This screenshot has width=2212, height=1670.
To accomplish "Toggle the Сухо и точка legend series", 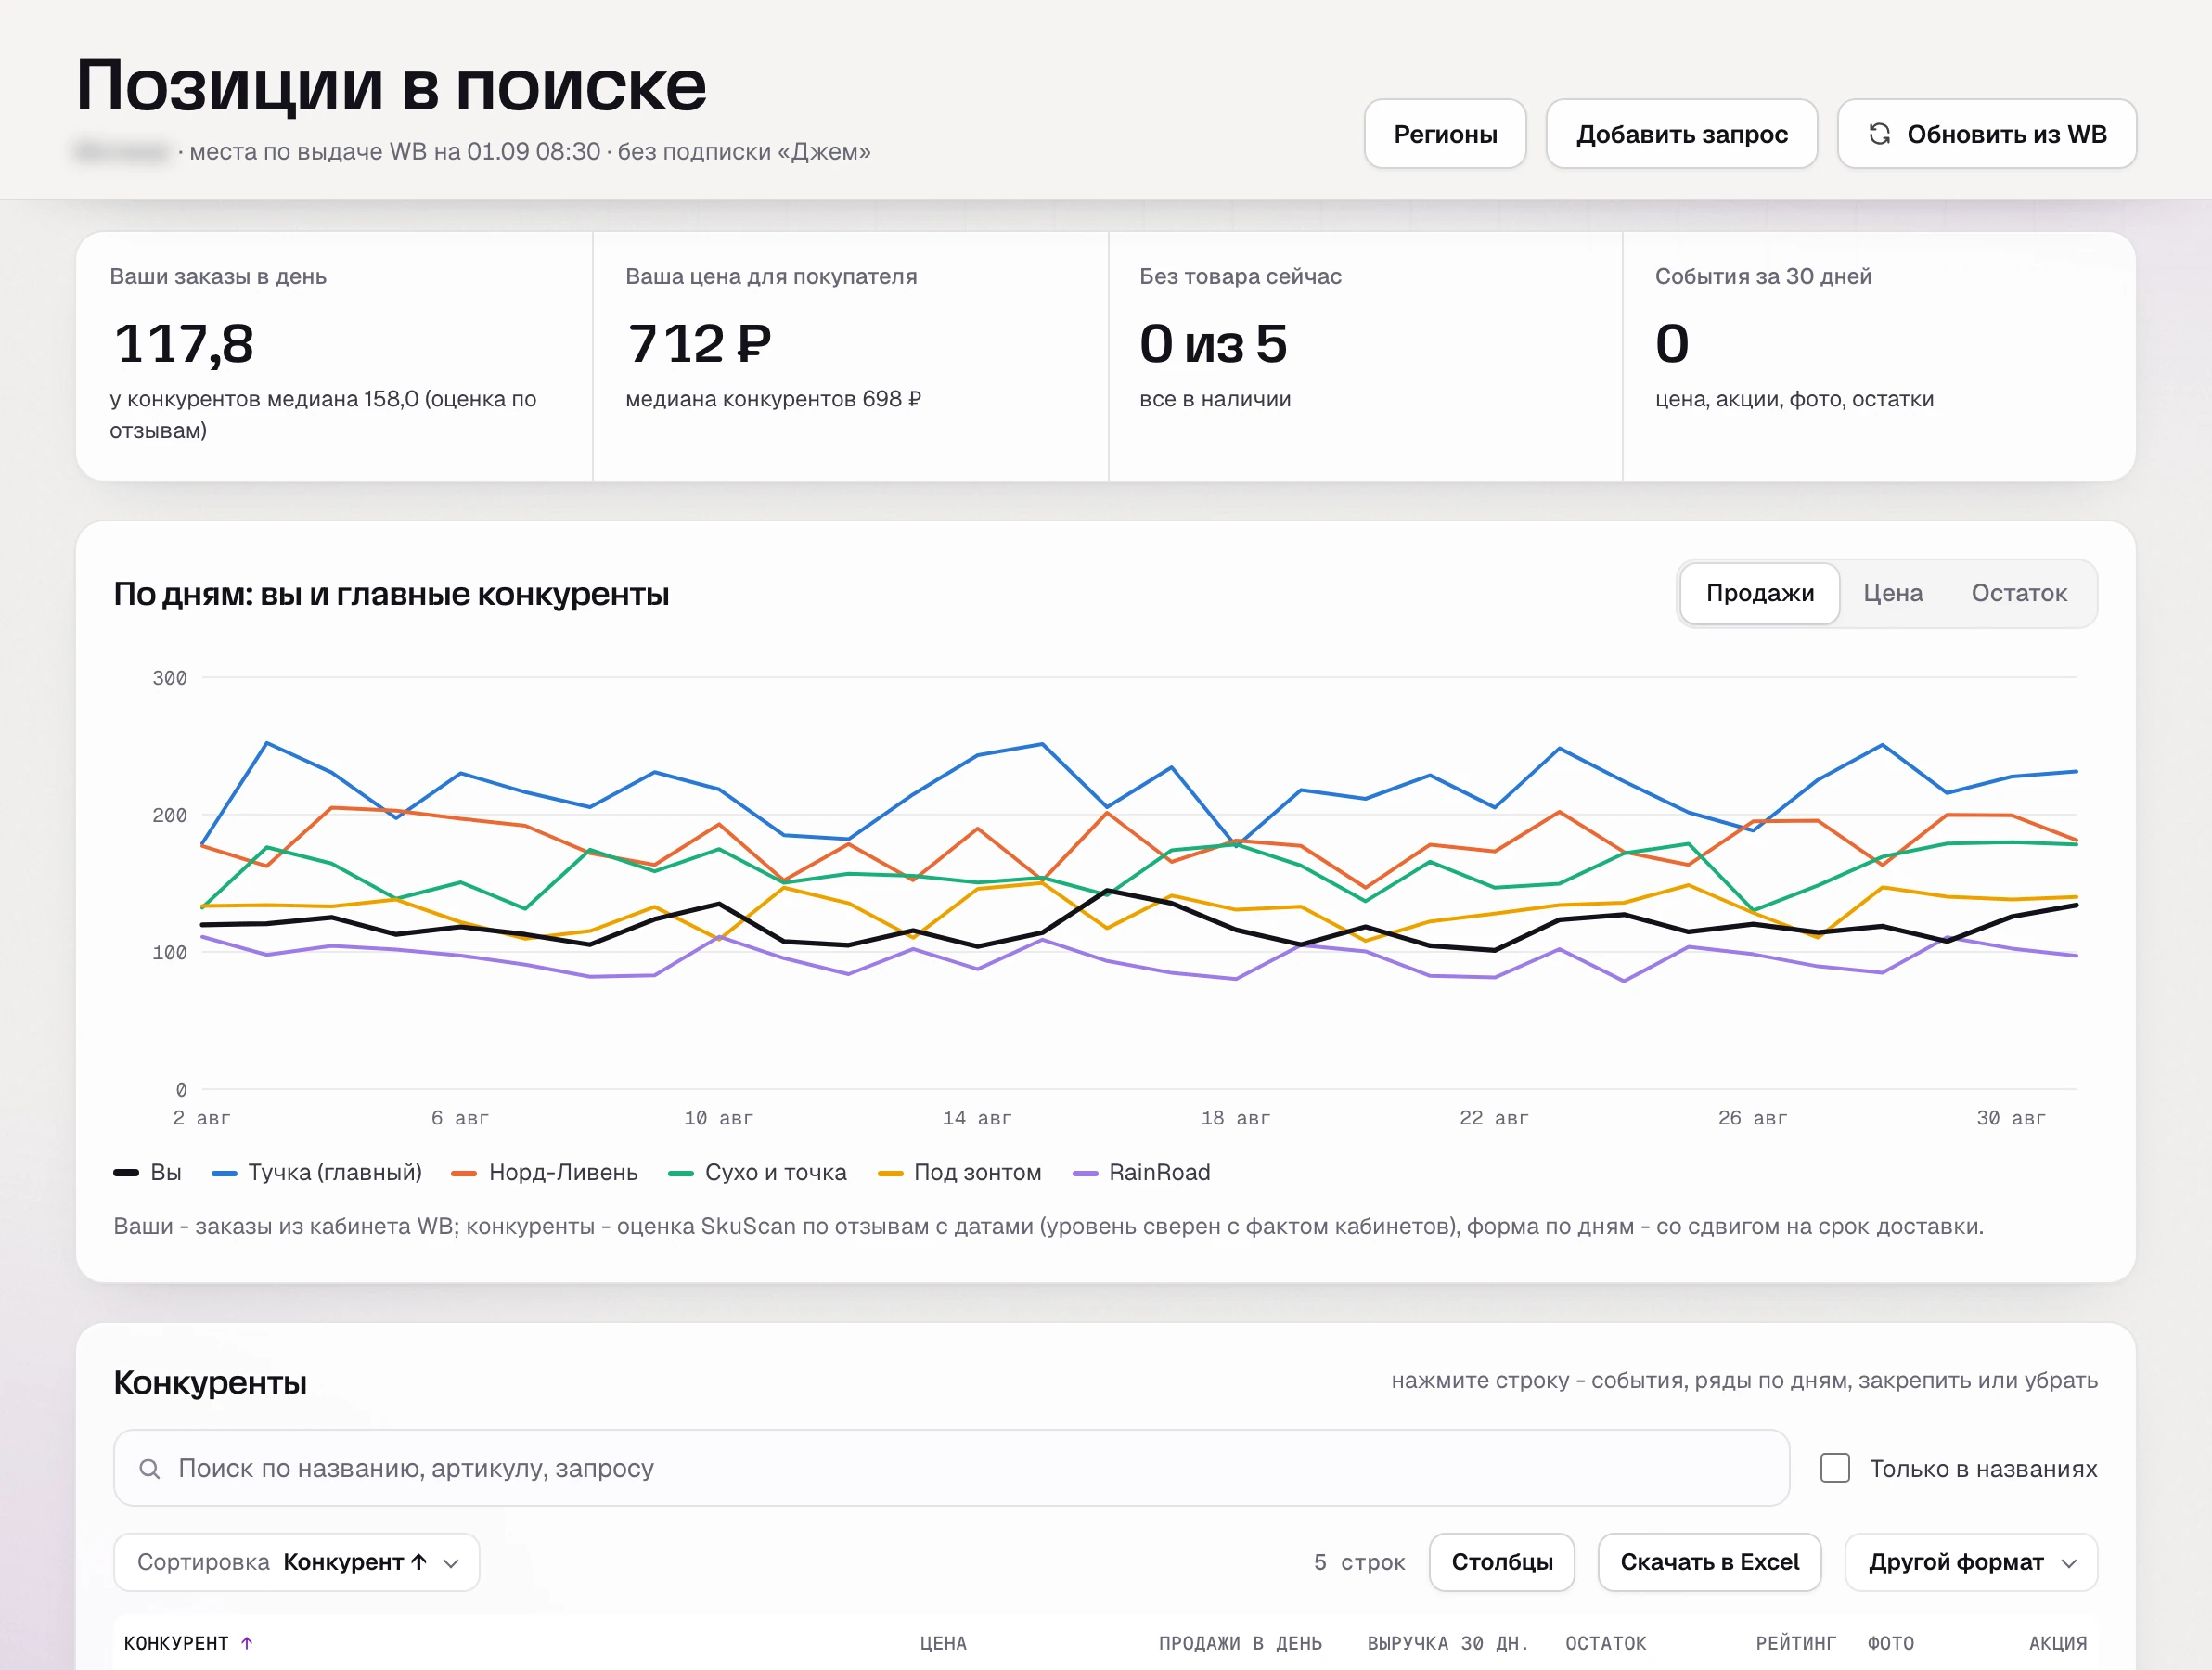I will pos(758,1172).
